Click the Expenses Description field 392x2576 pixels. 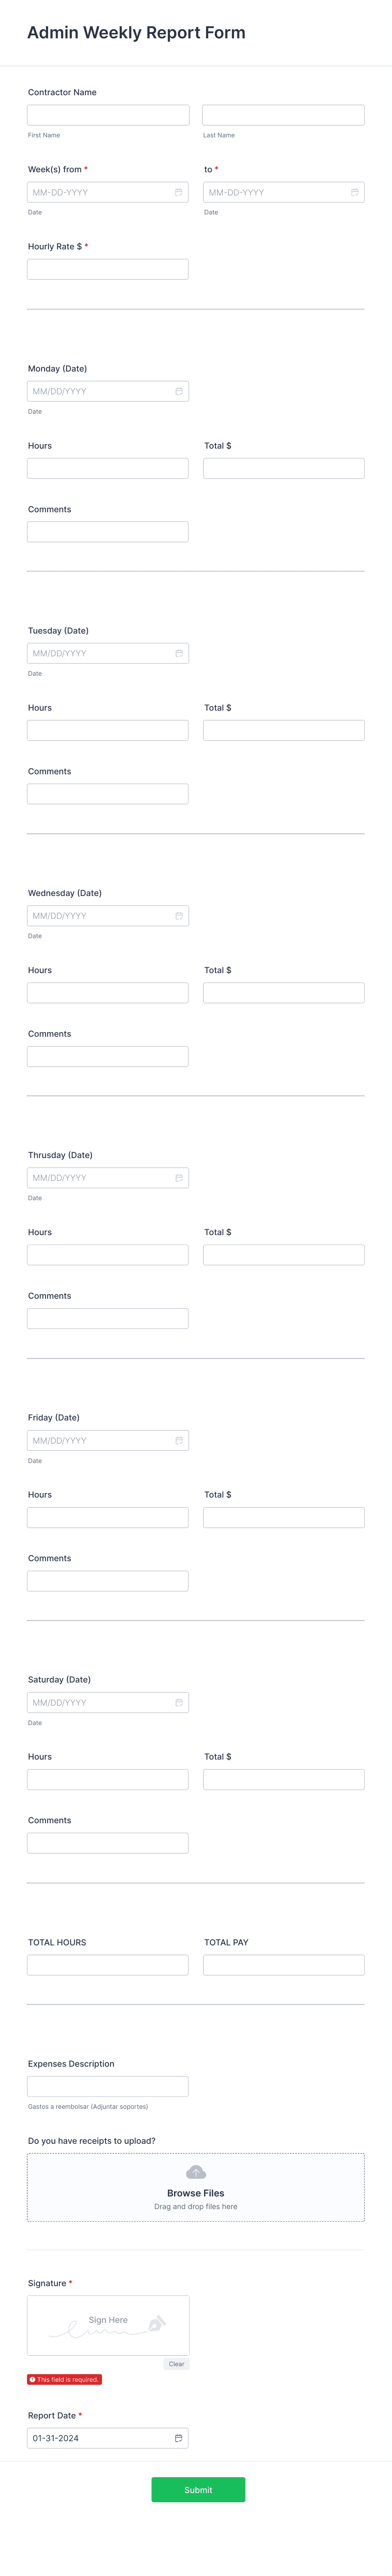point(108,2086)
